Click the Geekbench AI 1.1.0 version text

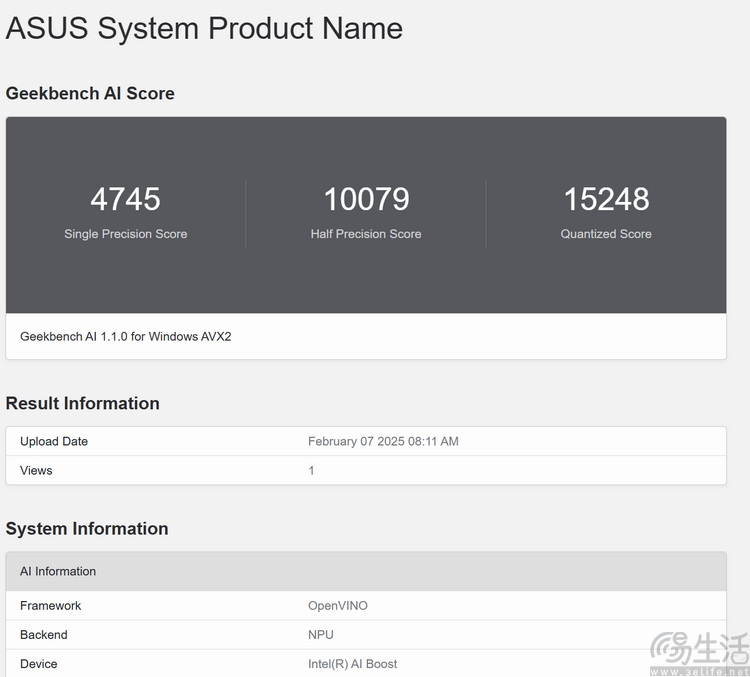point(126,337)
